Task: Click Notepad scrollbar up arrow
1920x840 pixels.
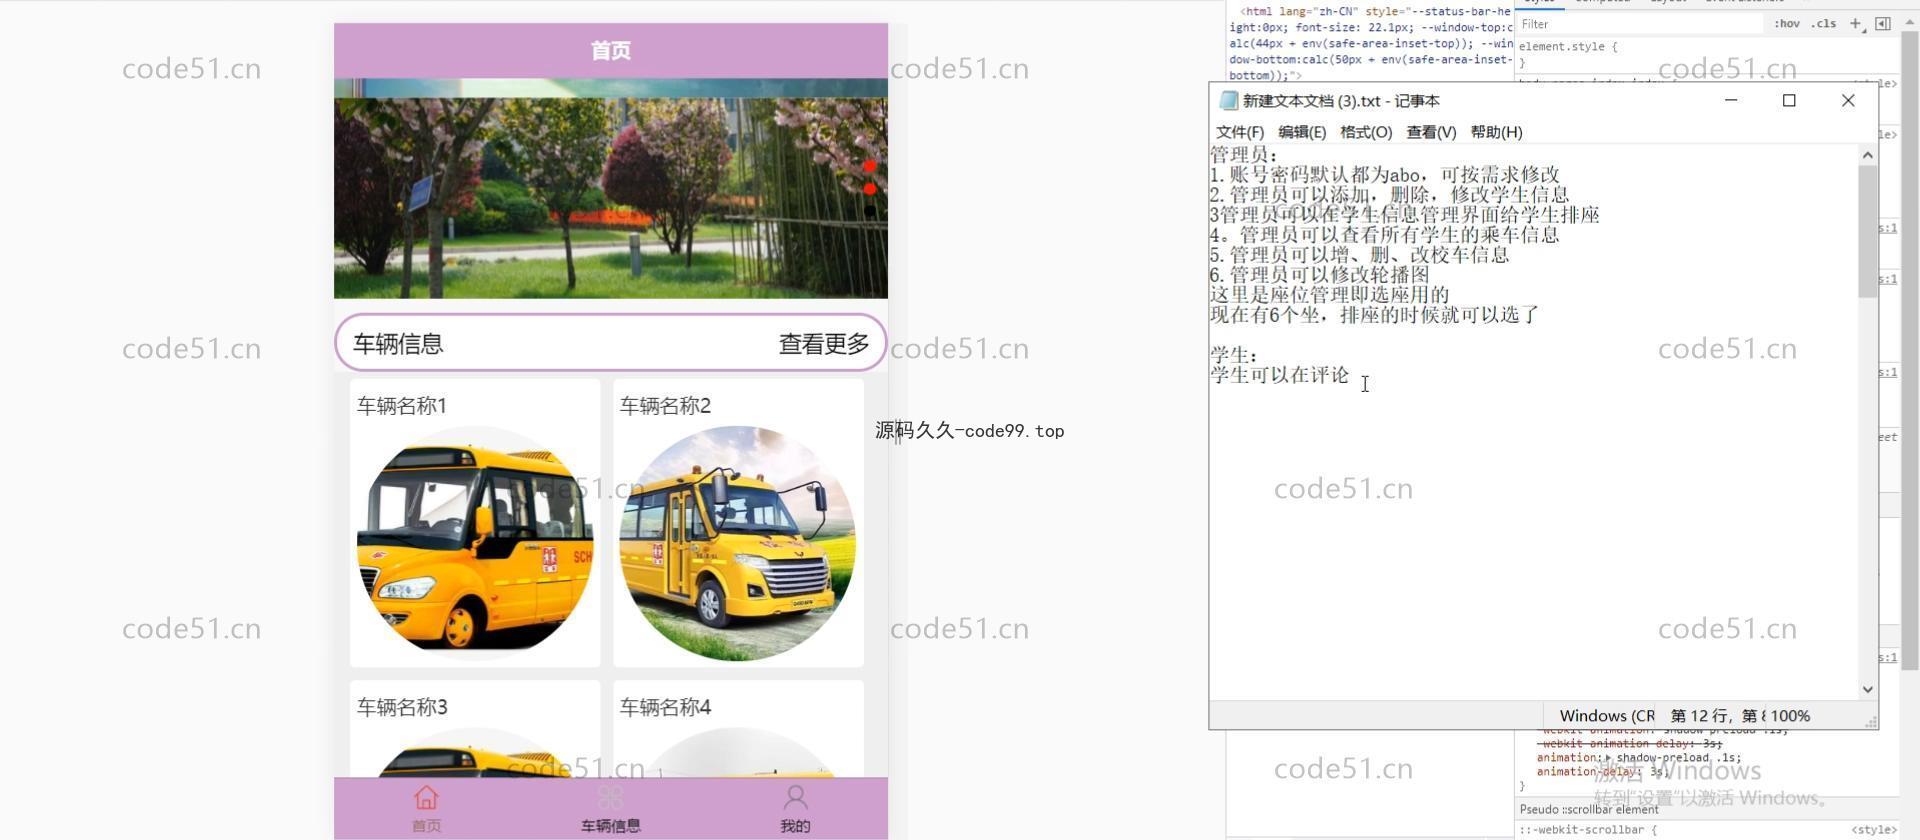Action: pyautogui.click(x=1867, y=155)
